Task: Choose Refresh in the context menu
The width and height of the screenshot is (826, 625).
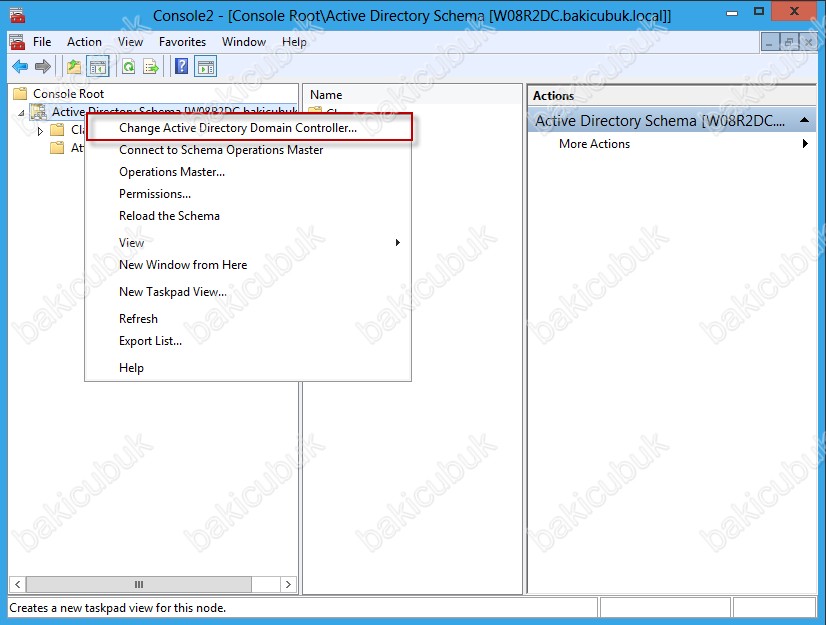Action: pos(248,319)
